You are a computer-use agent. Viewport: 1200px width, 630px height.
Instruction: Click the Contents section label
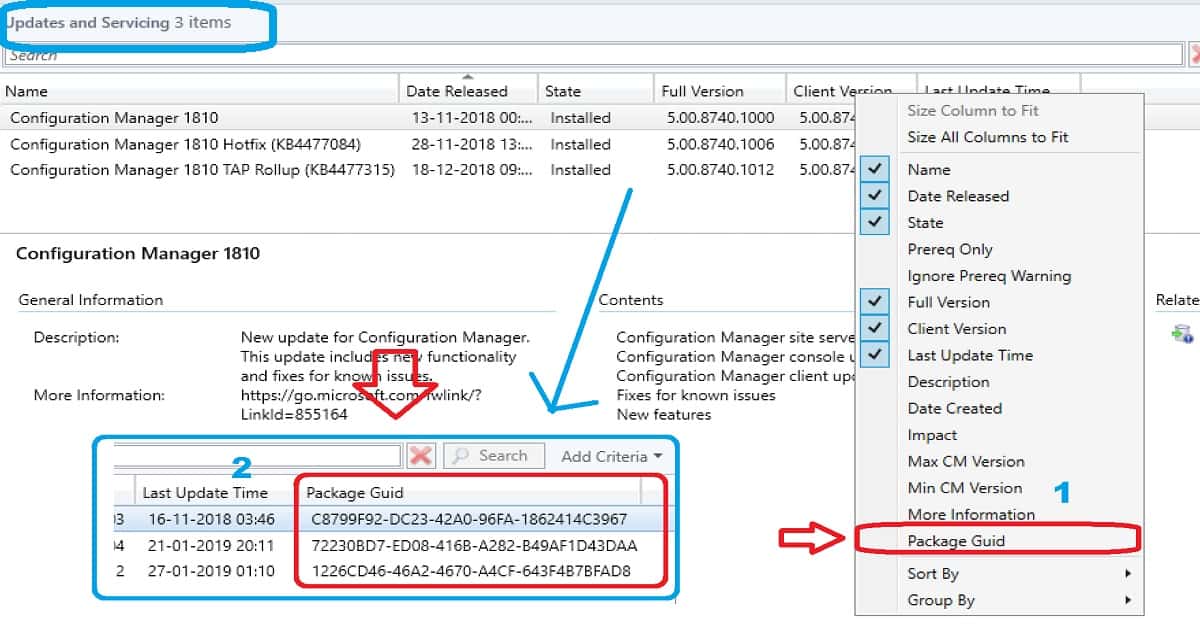pos(631,300)
